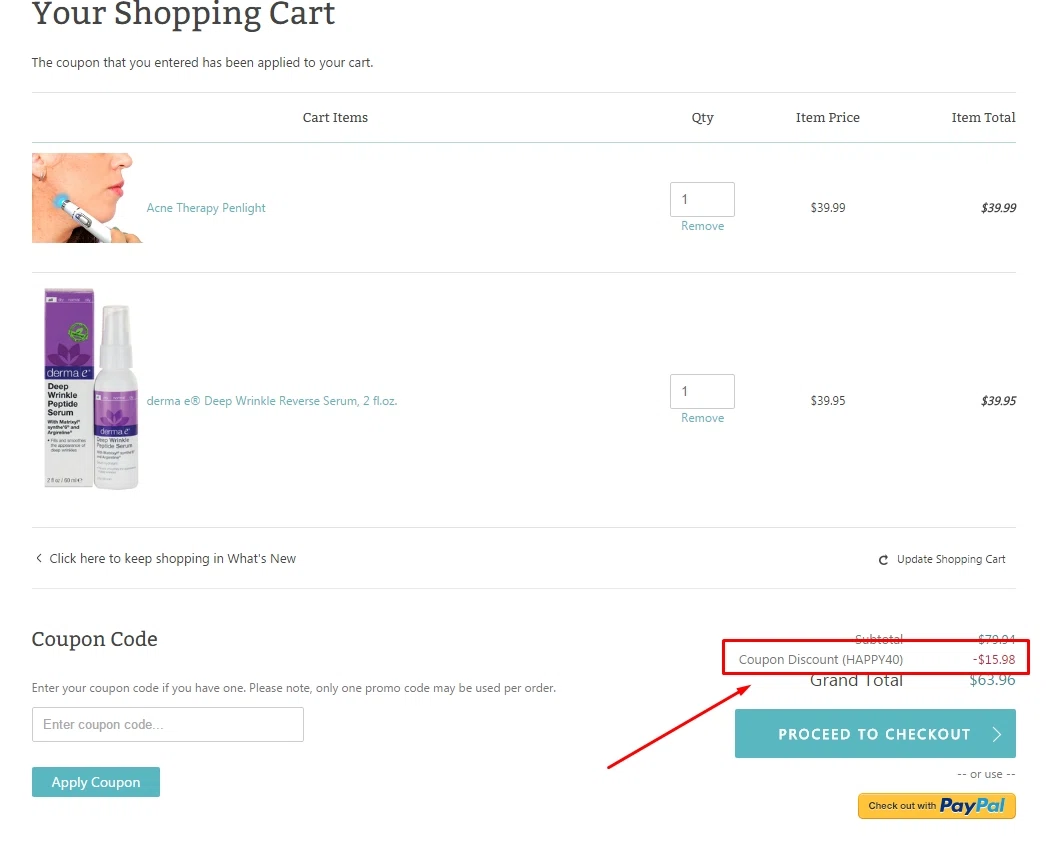The width and height of the screenshot is (1046, 853).
Task: Open the Acne Therapy Penlight product link
Action: 205,207
